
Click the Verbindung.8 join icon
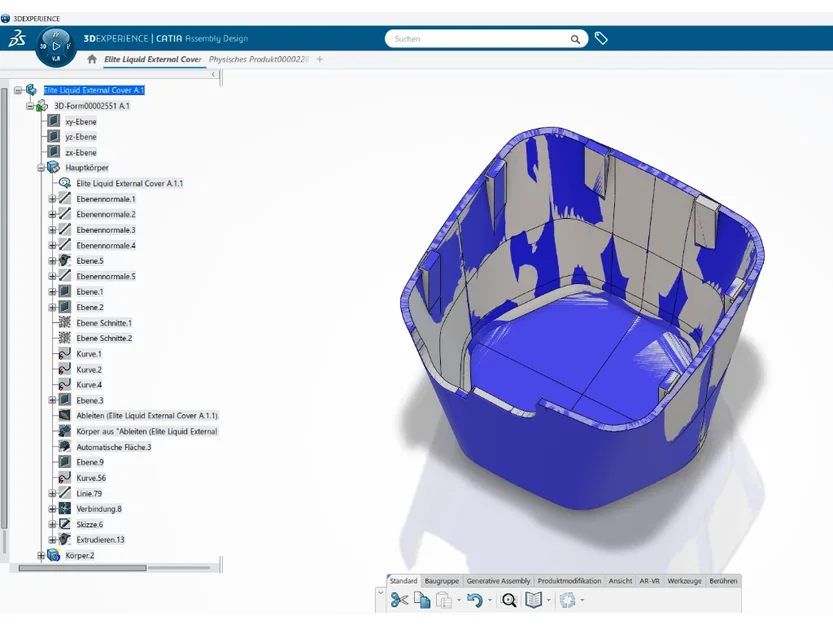[64, 508]
